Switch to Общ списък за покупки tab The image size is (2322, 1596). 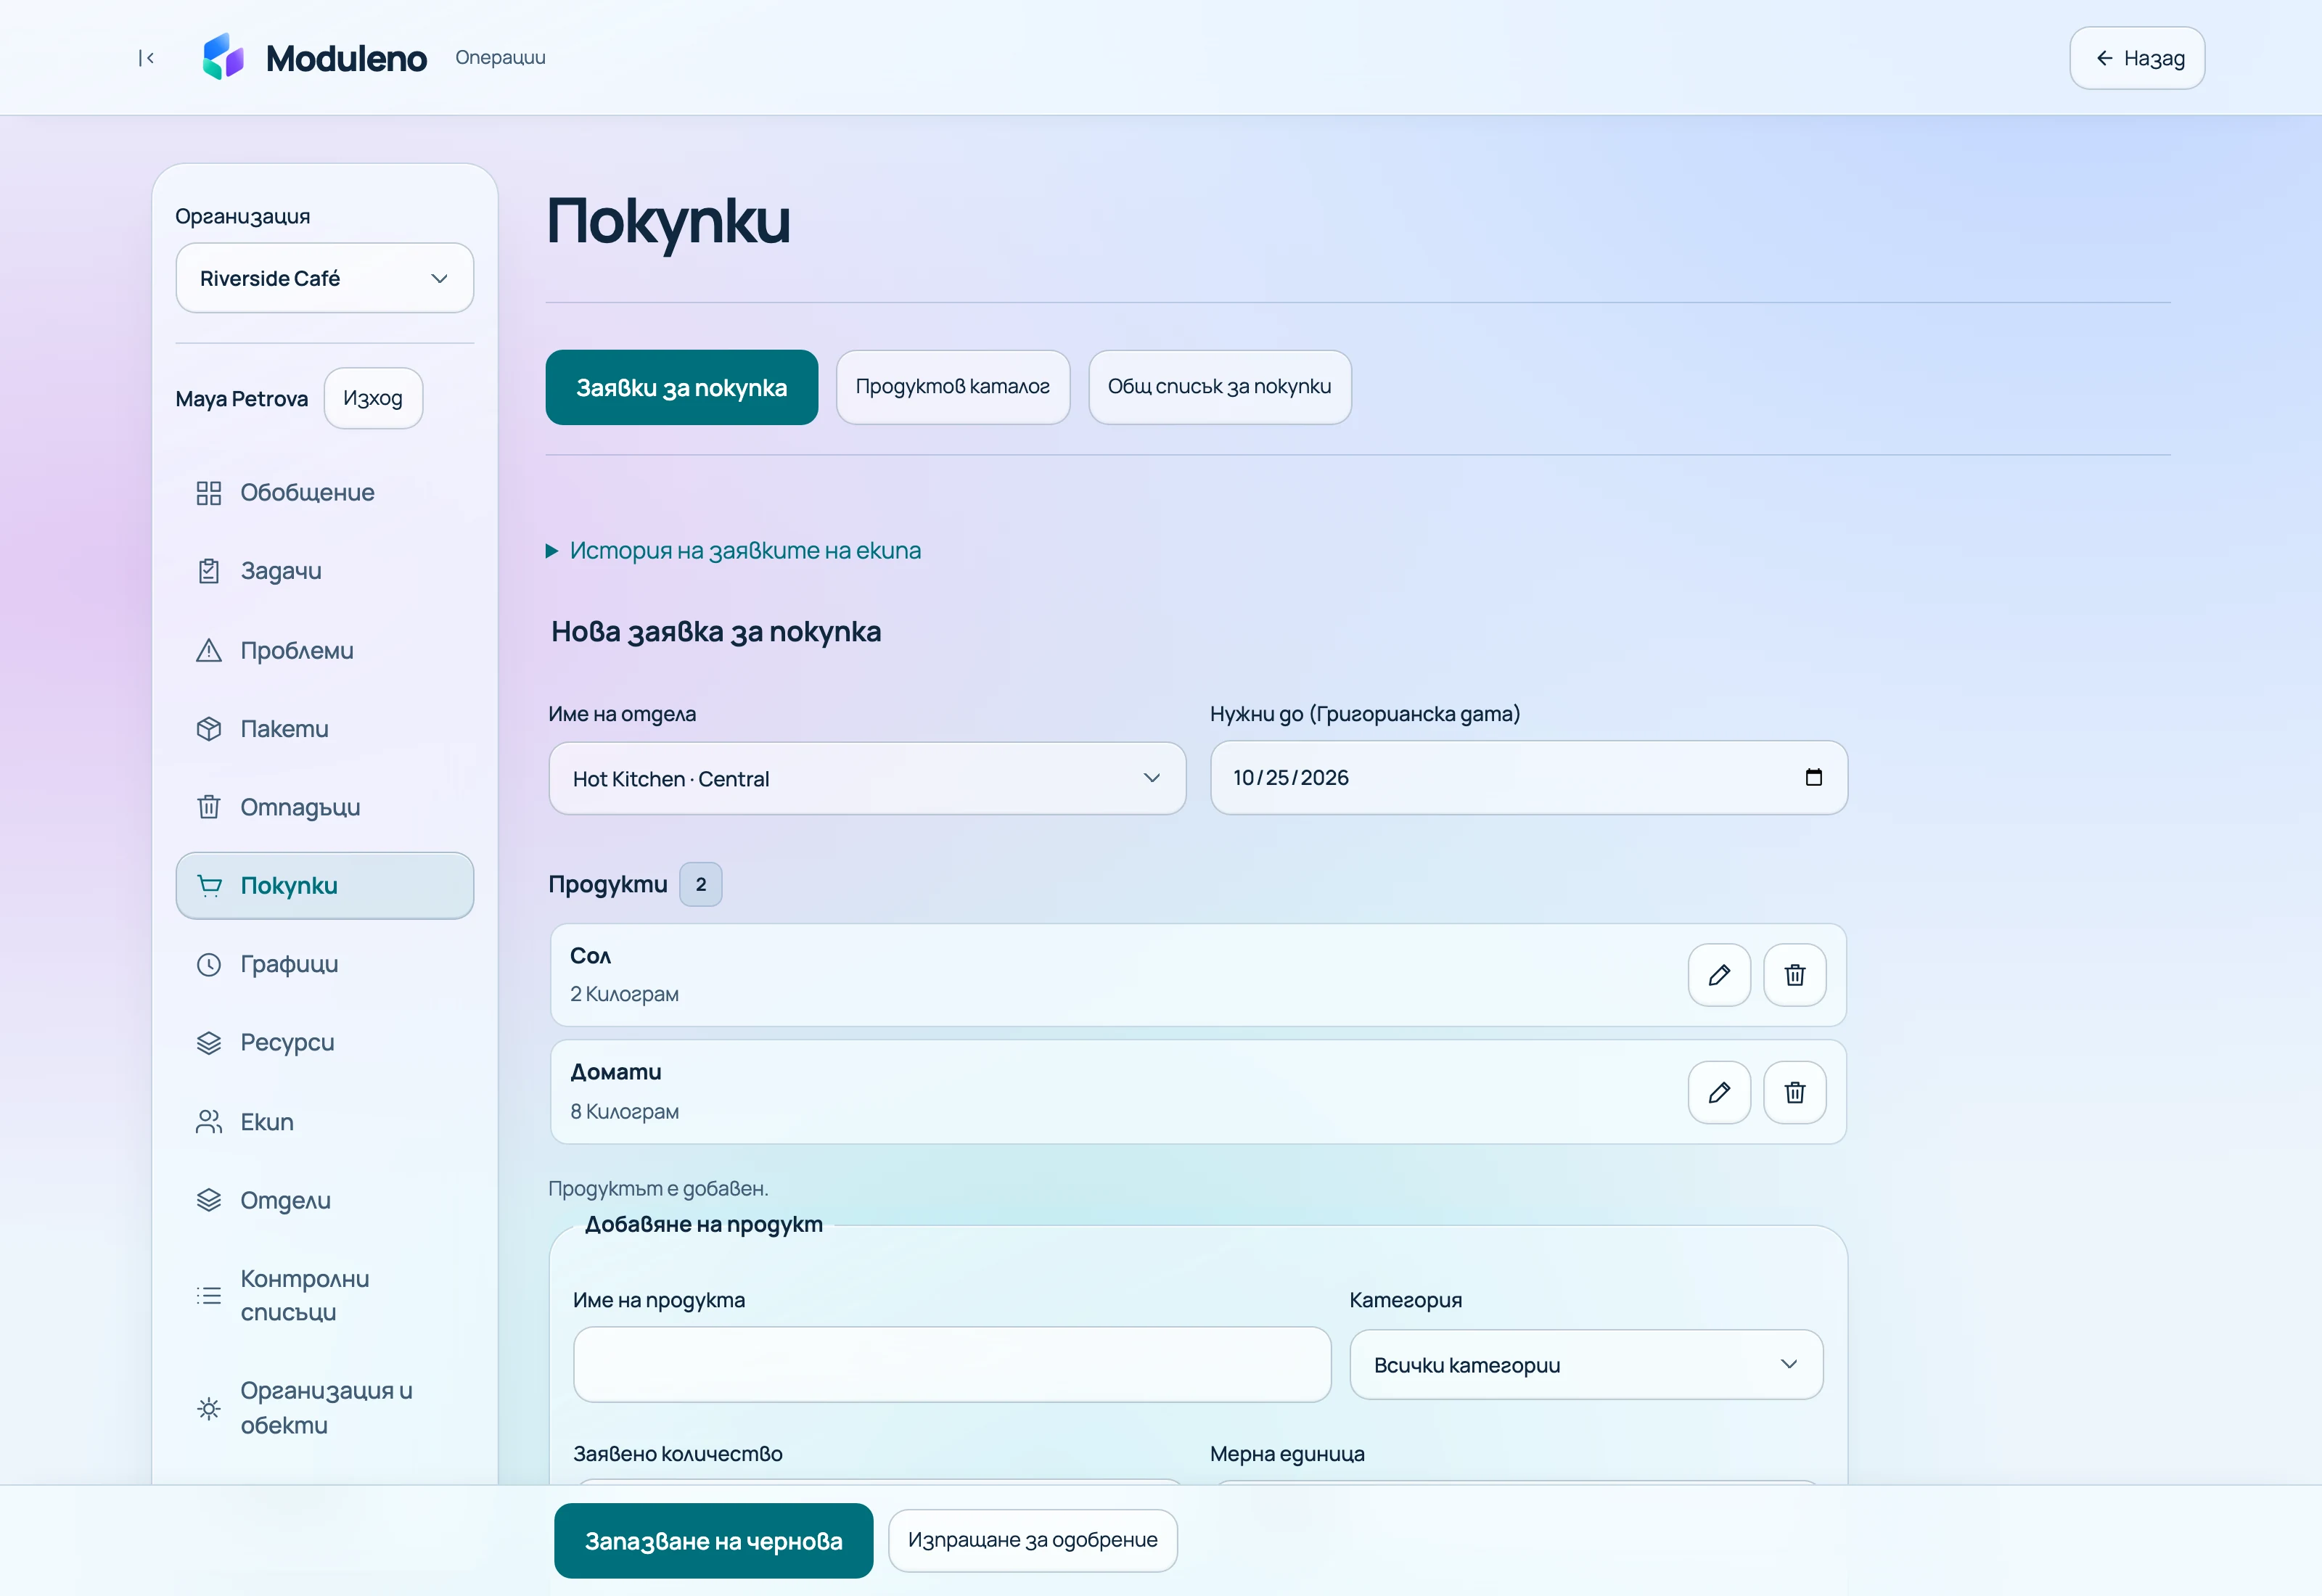point(1219,387)
